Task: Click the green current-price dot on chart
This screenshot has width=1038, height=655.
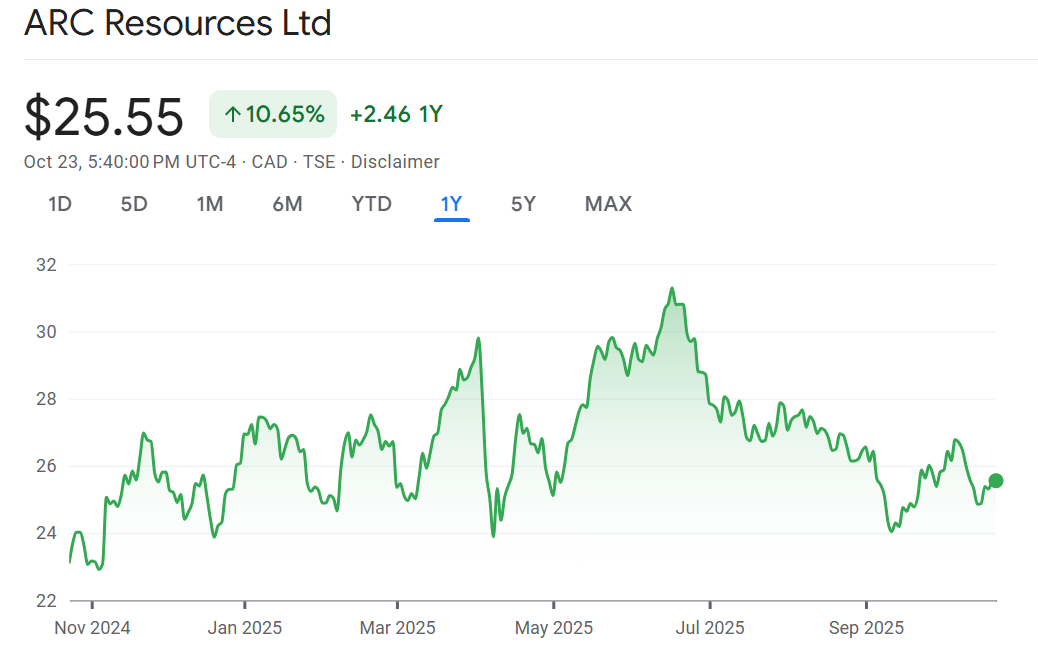Action: 995,481
